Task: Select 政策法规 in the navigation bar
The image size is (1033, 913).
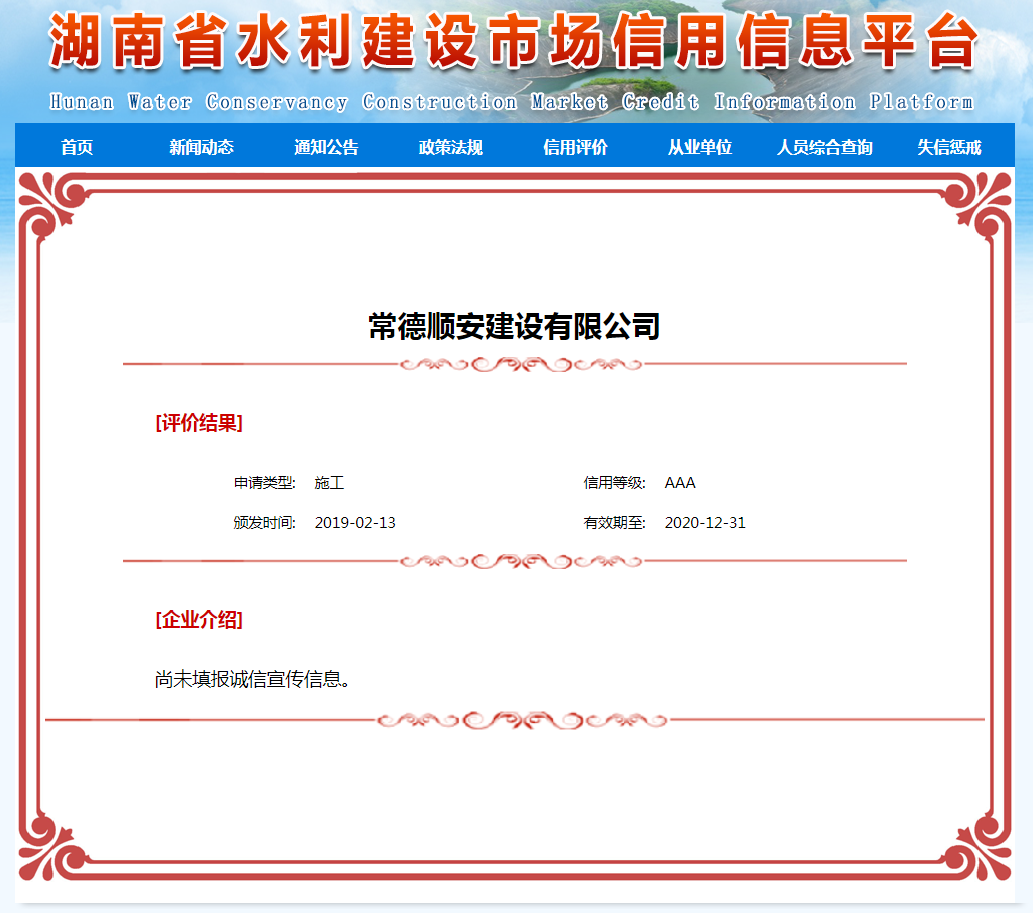Action: coord(450,147)
